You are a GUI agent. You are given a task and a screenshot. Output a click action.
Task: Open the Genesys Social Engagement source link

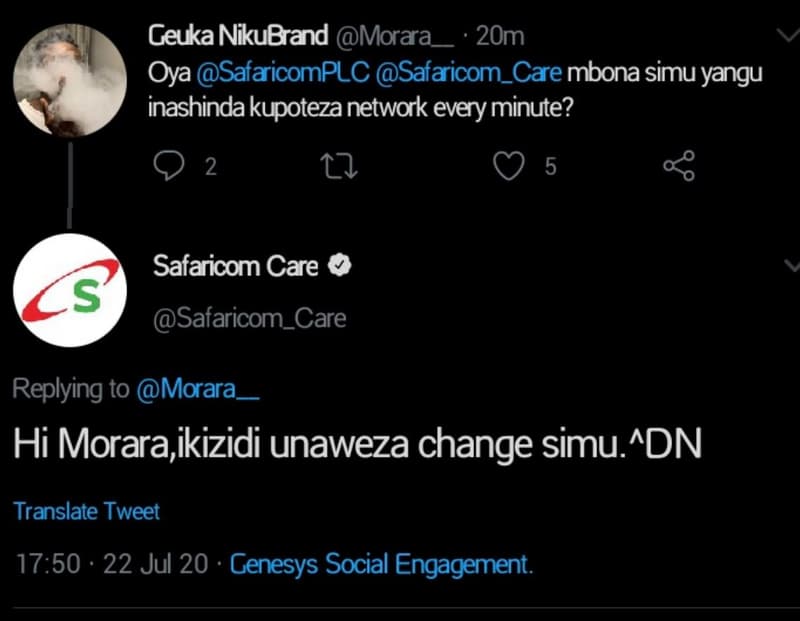(380, 564)
